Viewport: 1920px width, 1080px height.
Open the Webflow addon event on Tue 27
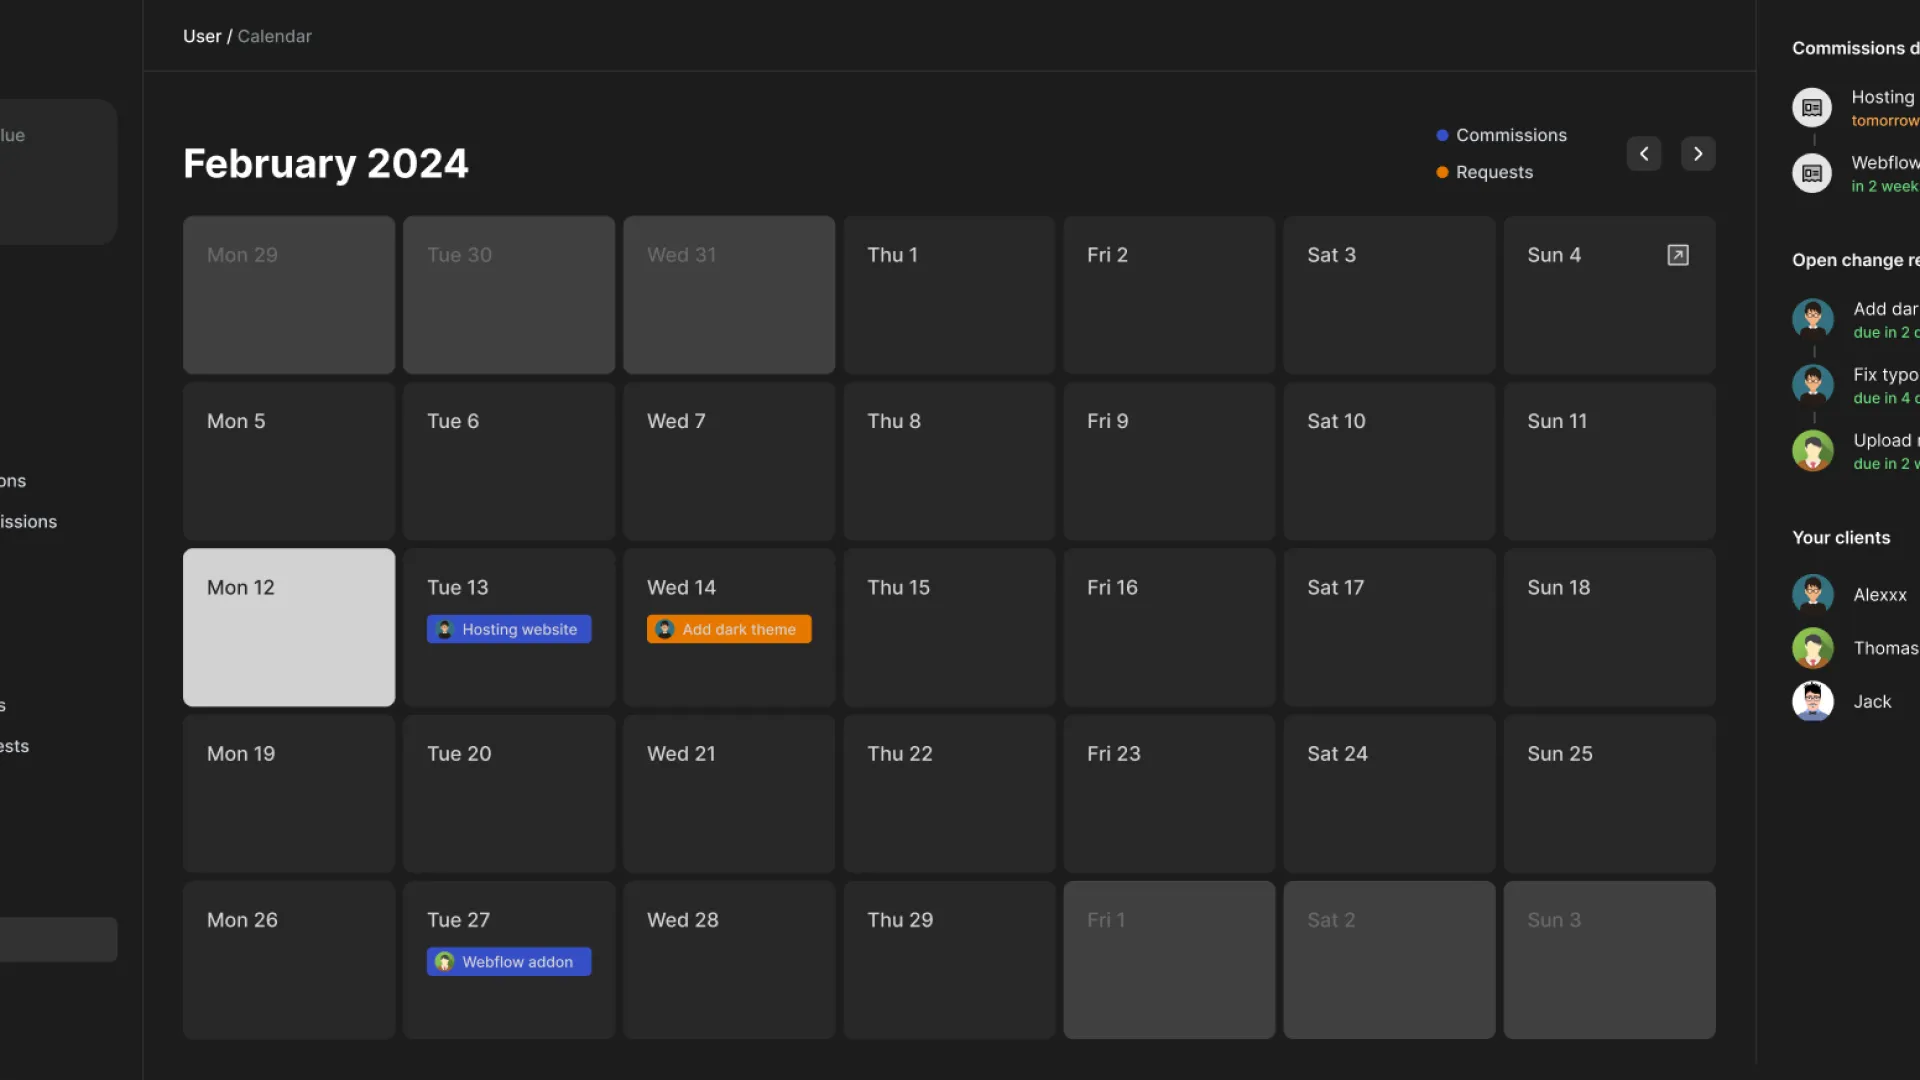tap(509, 961)
